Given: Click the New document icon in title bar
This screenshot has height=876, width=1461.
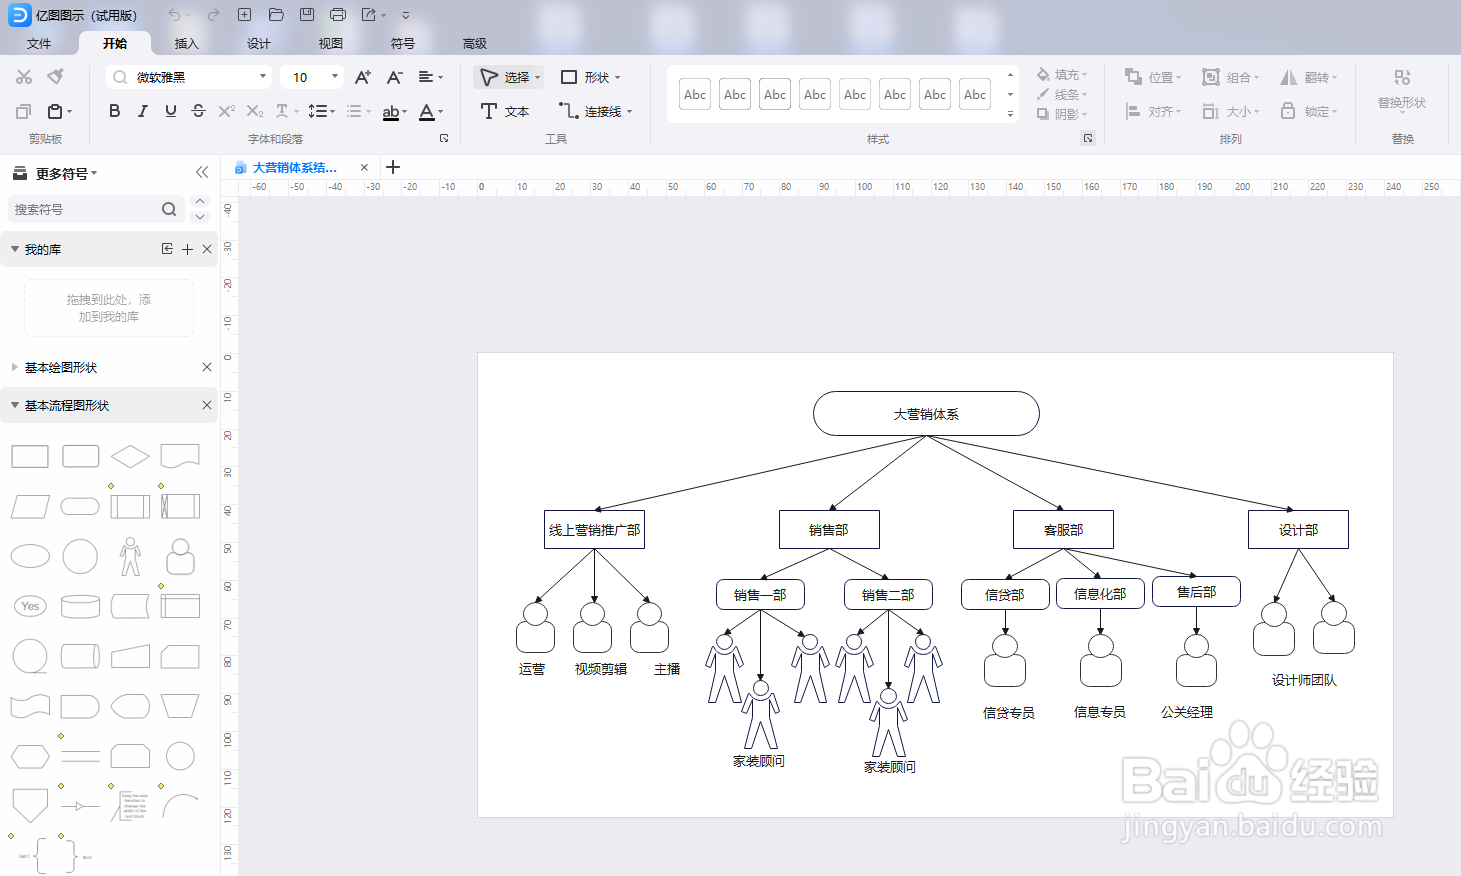Looking at the screenshot, I should 244,15.
